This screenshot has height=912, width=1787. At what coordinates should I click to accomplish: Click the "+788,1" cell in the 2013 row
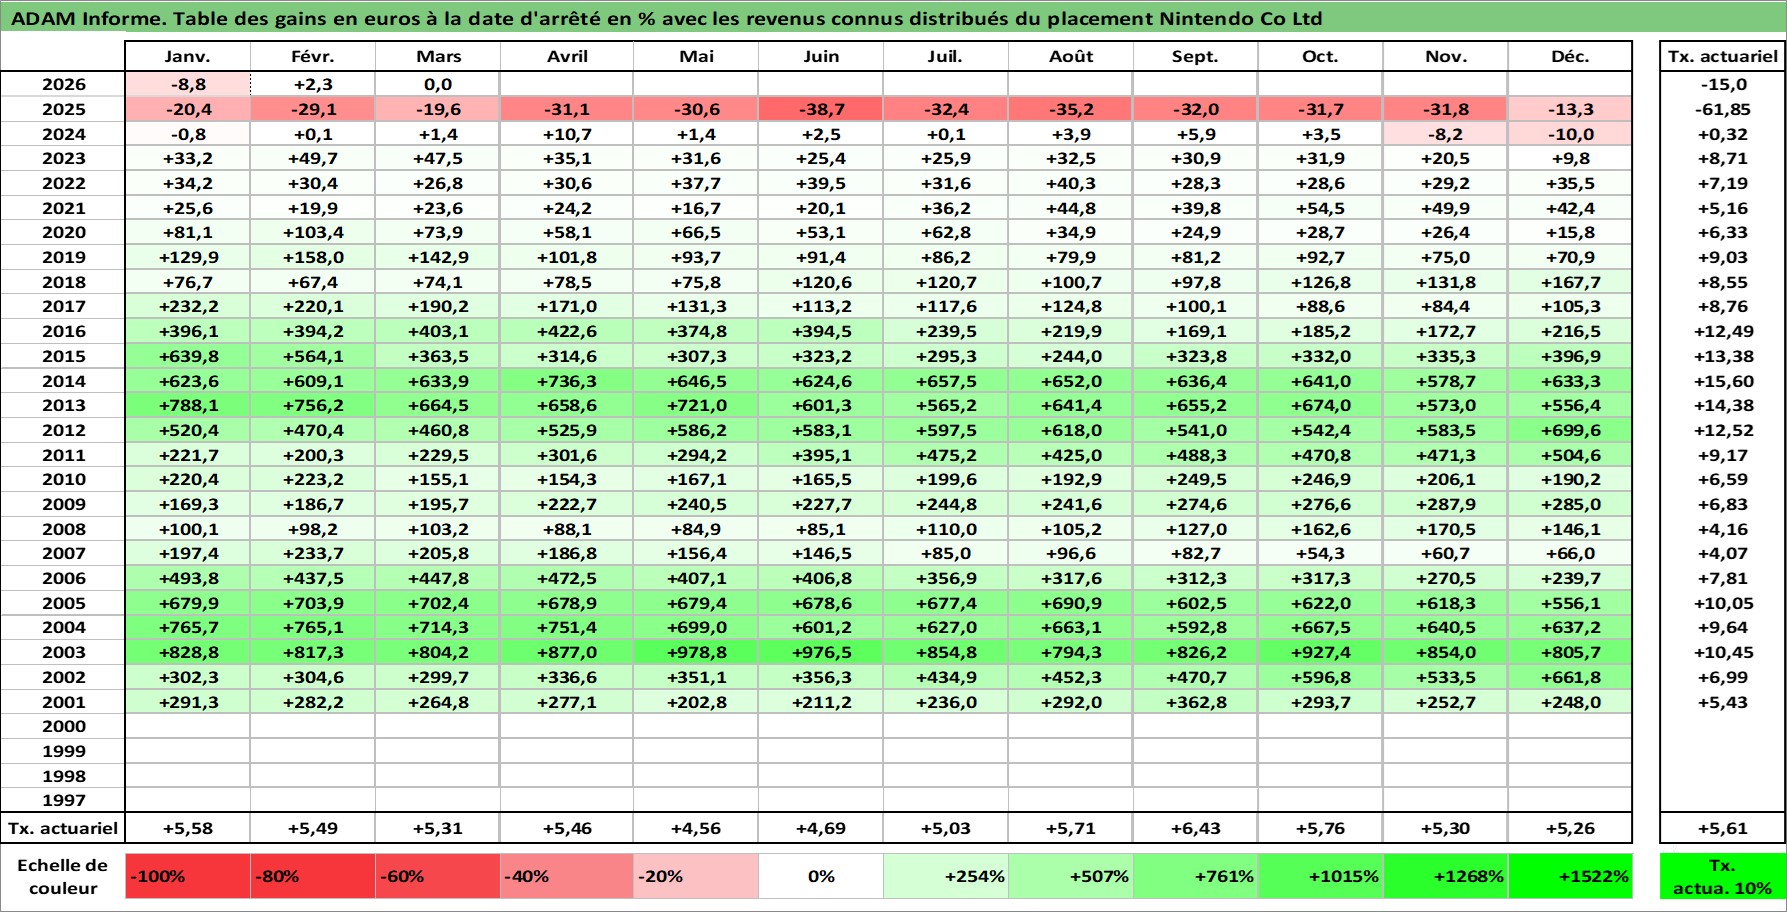pyautogui.click(x=188, y=405)
